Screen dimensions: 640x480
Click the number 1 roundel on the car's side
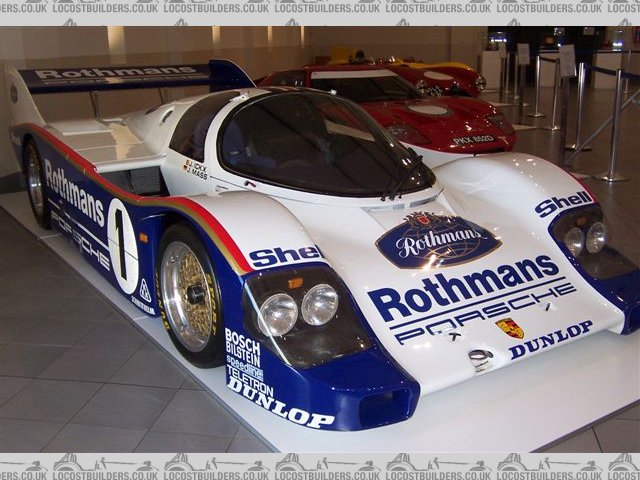coord(122,246)
